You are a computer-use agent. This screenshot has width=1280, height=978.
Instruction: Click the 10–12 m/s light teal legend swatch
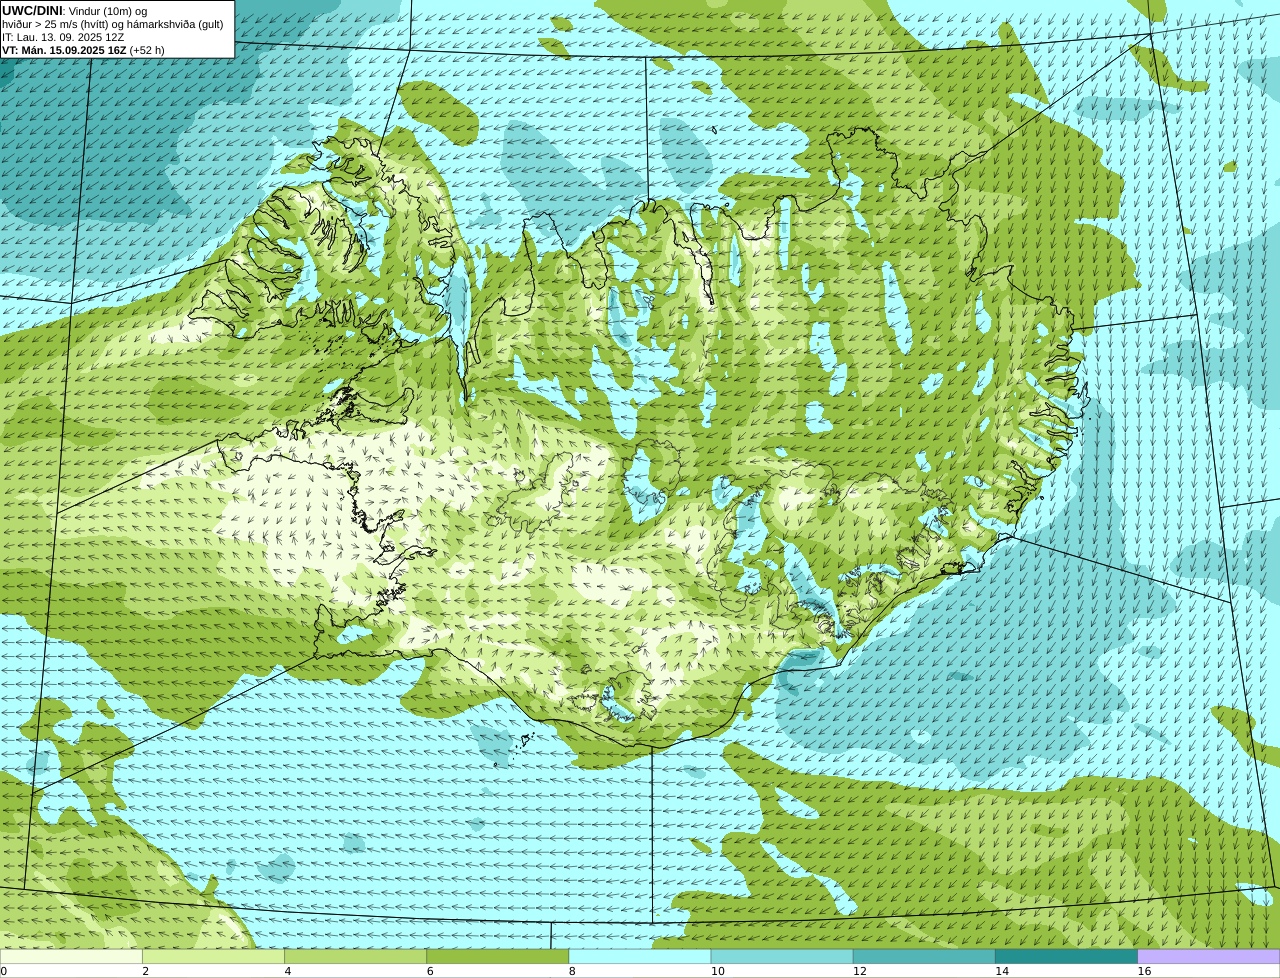tap(782, 956)
